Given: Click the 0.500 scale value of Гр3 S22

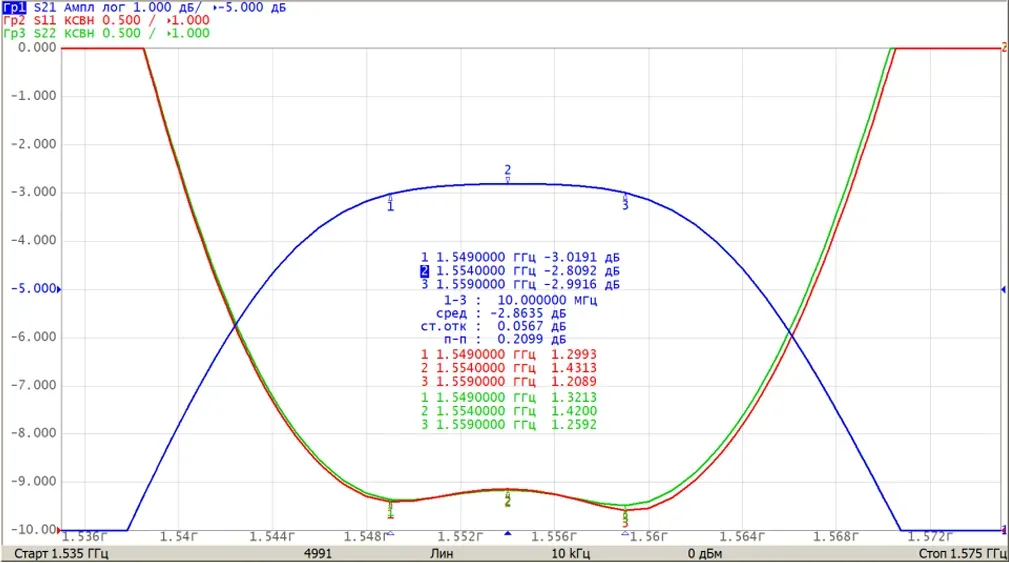Looking at the screenshot, I should pyautogui.click(x=121, y=33).
